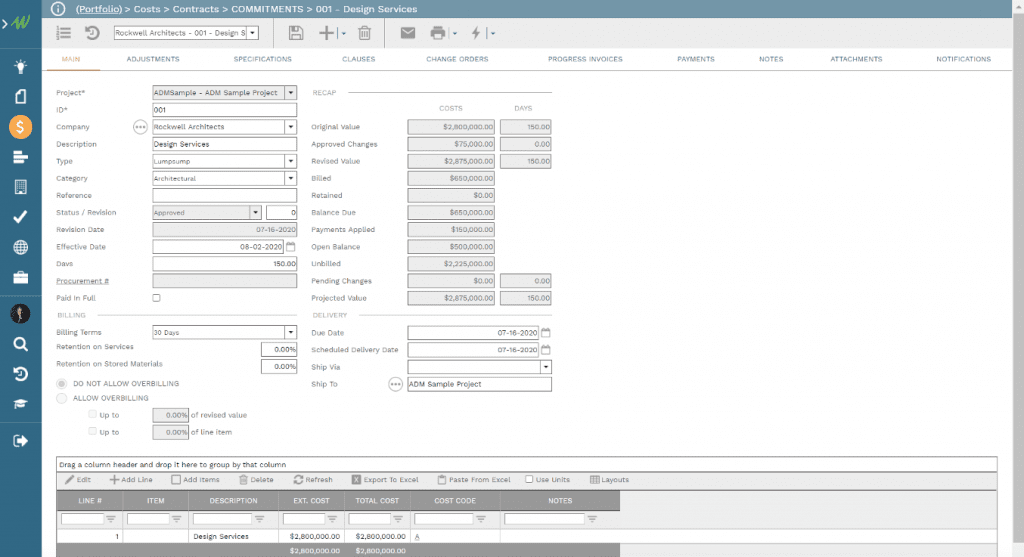Select the Allow Overbilling radio button
This screenshot has height=557, width=1024.
(x=62, y=398)
